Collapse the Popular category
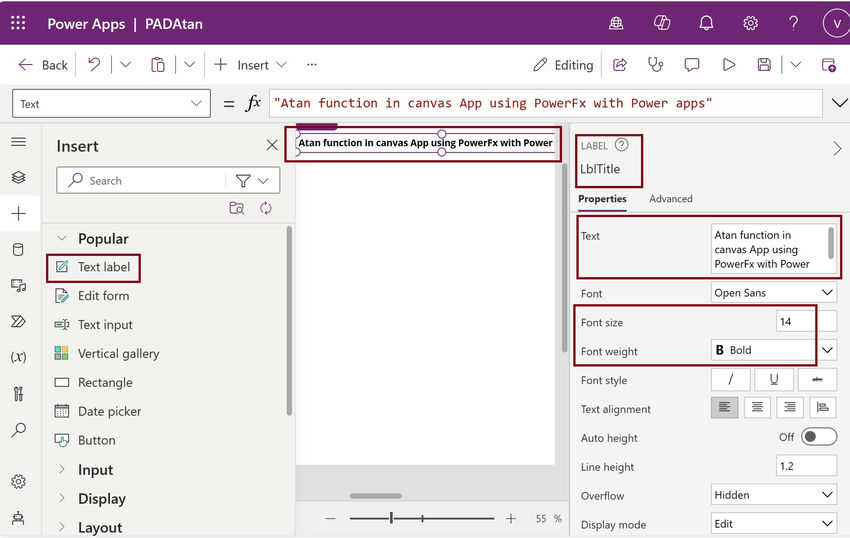This screenshot has width=850, height=538. pyautogui.click(x=62, y=238)
